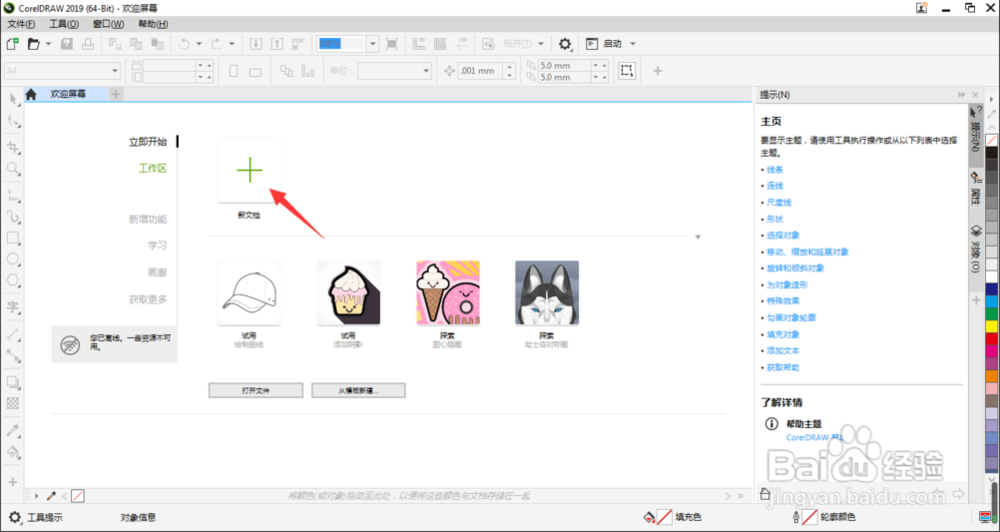
Task: Click the Home icon on tab bar
Action: [x=31, y=94]
